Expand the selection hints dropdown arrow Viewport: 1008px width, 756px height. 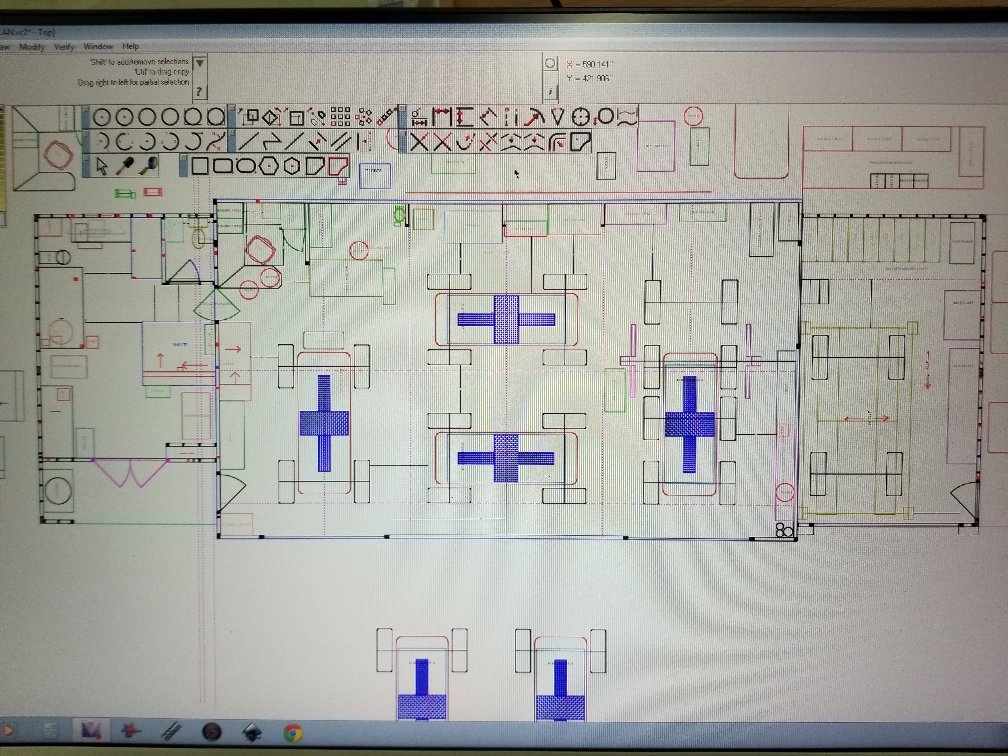[x=199, y=63]
